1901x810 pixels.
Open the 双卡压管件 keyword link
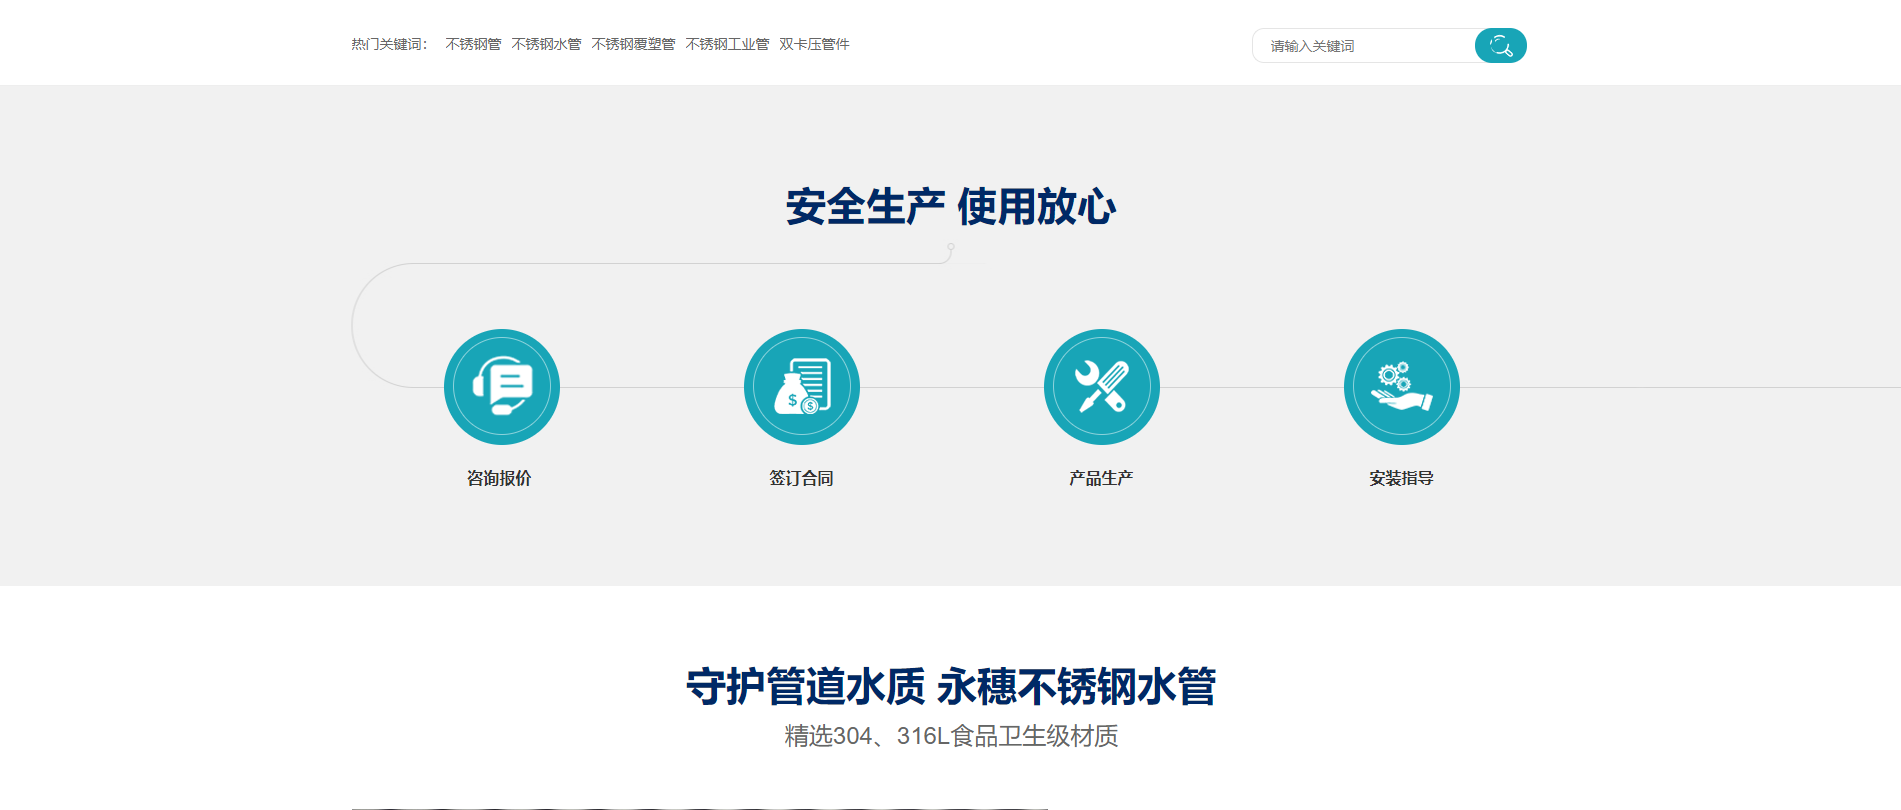(x=814, y=44)
